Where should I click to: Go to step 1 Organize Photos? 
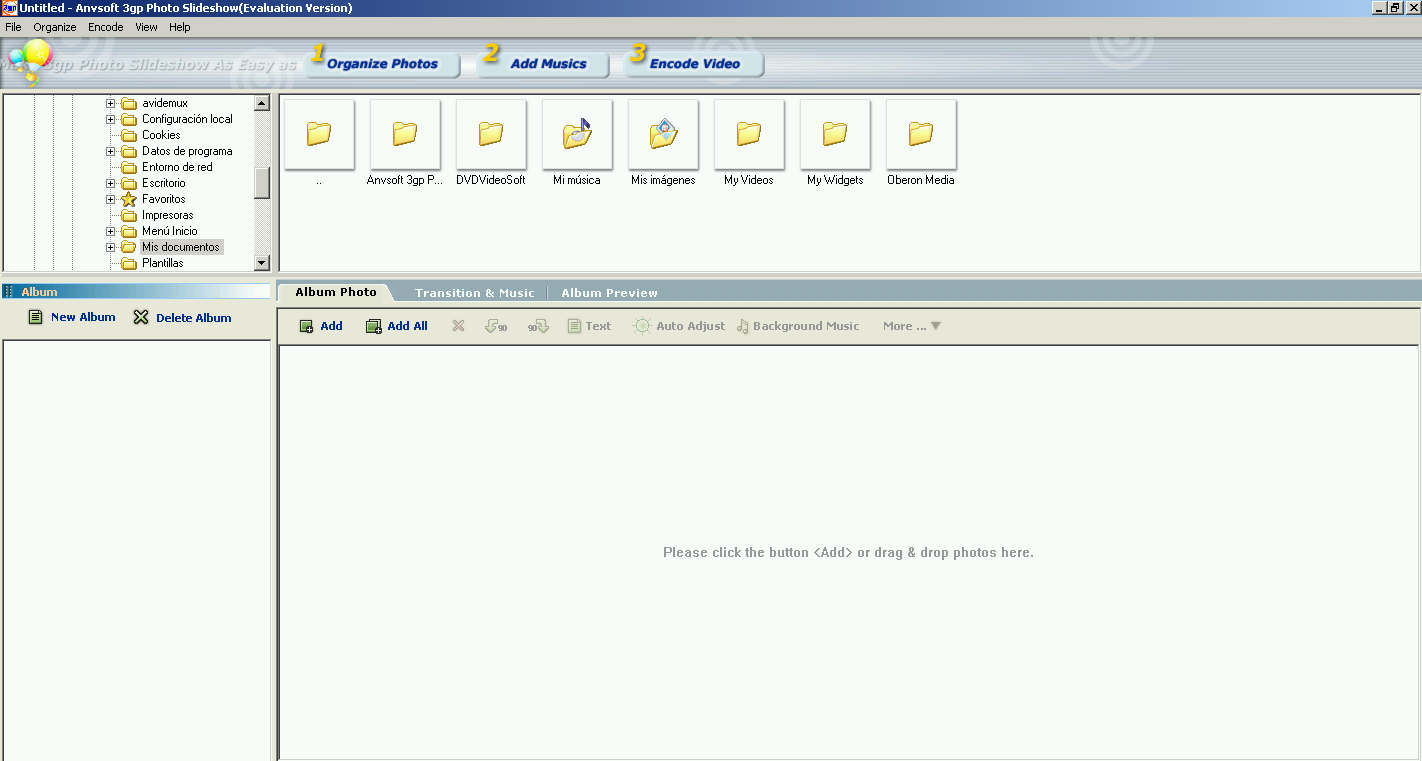point(382,64)
